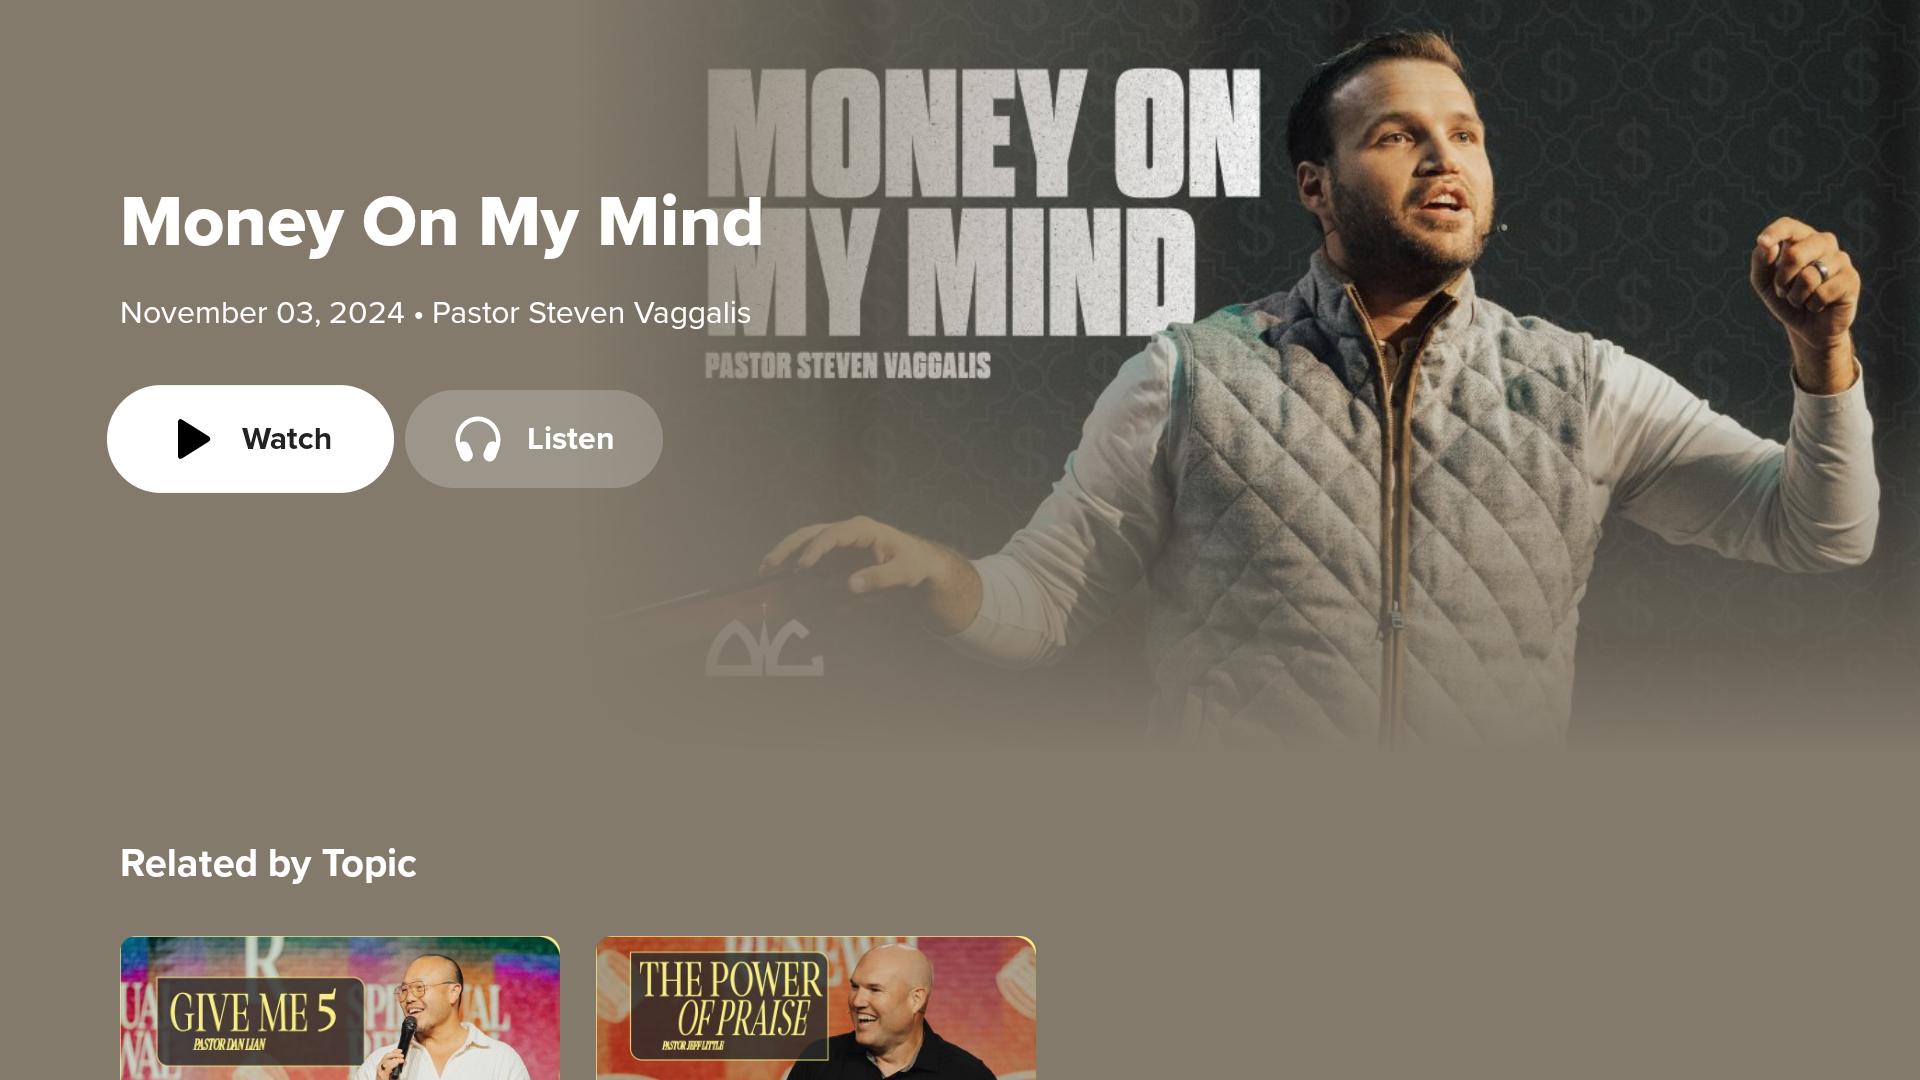
Task: Click the Related by Topic heading
Action: coord(268,864)
